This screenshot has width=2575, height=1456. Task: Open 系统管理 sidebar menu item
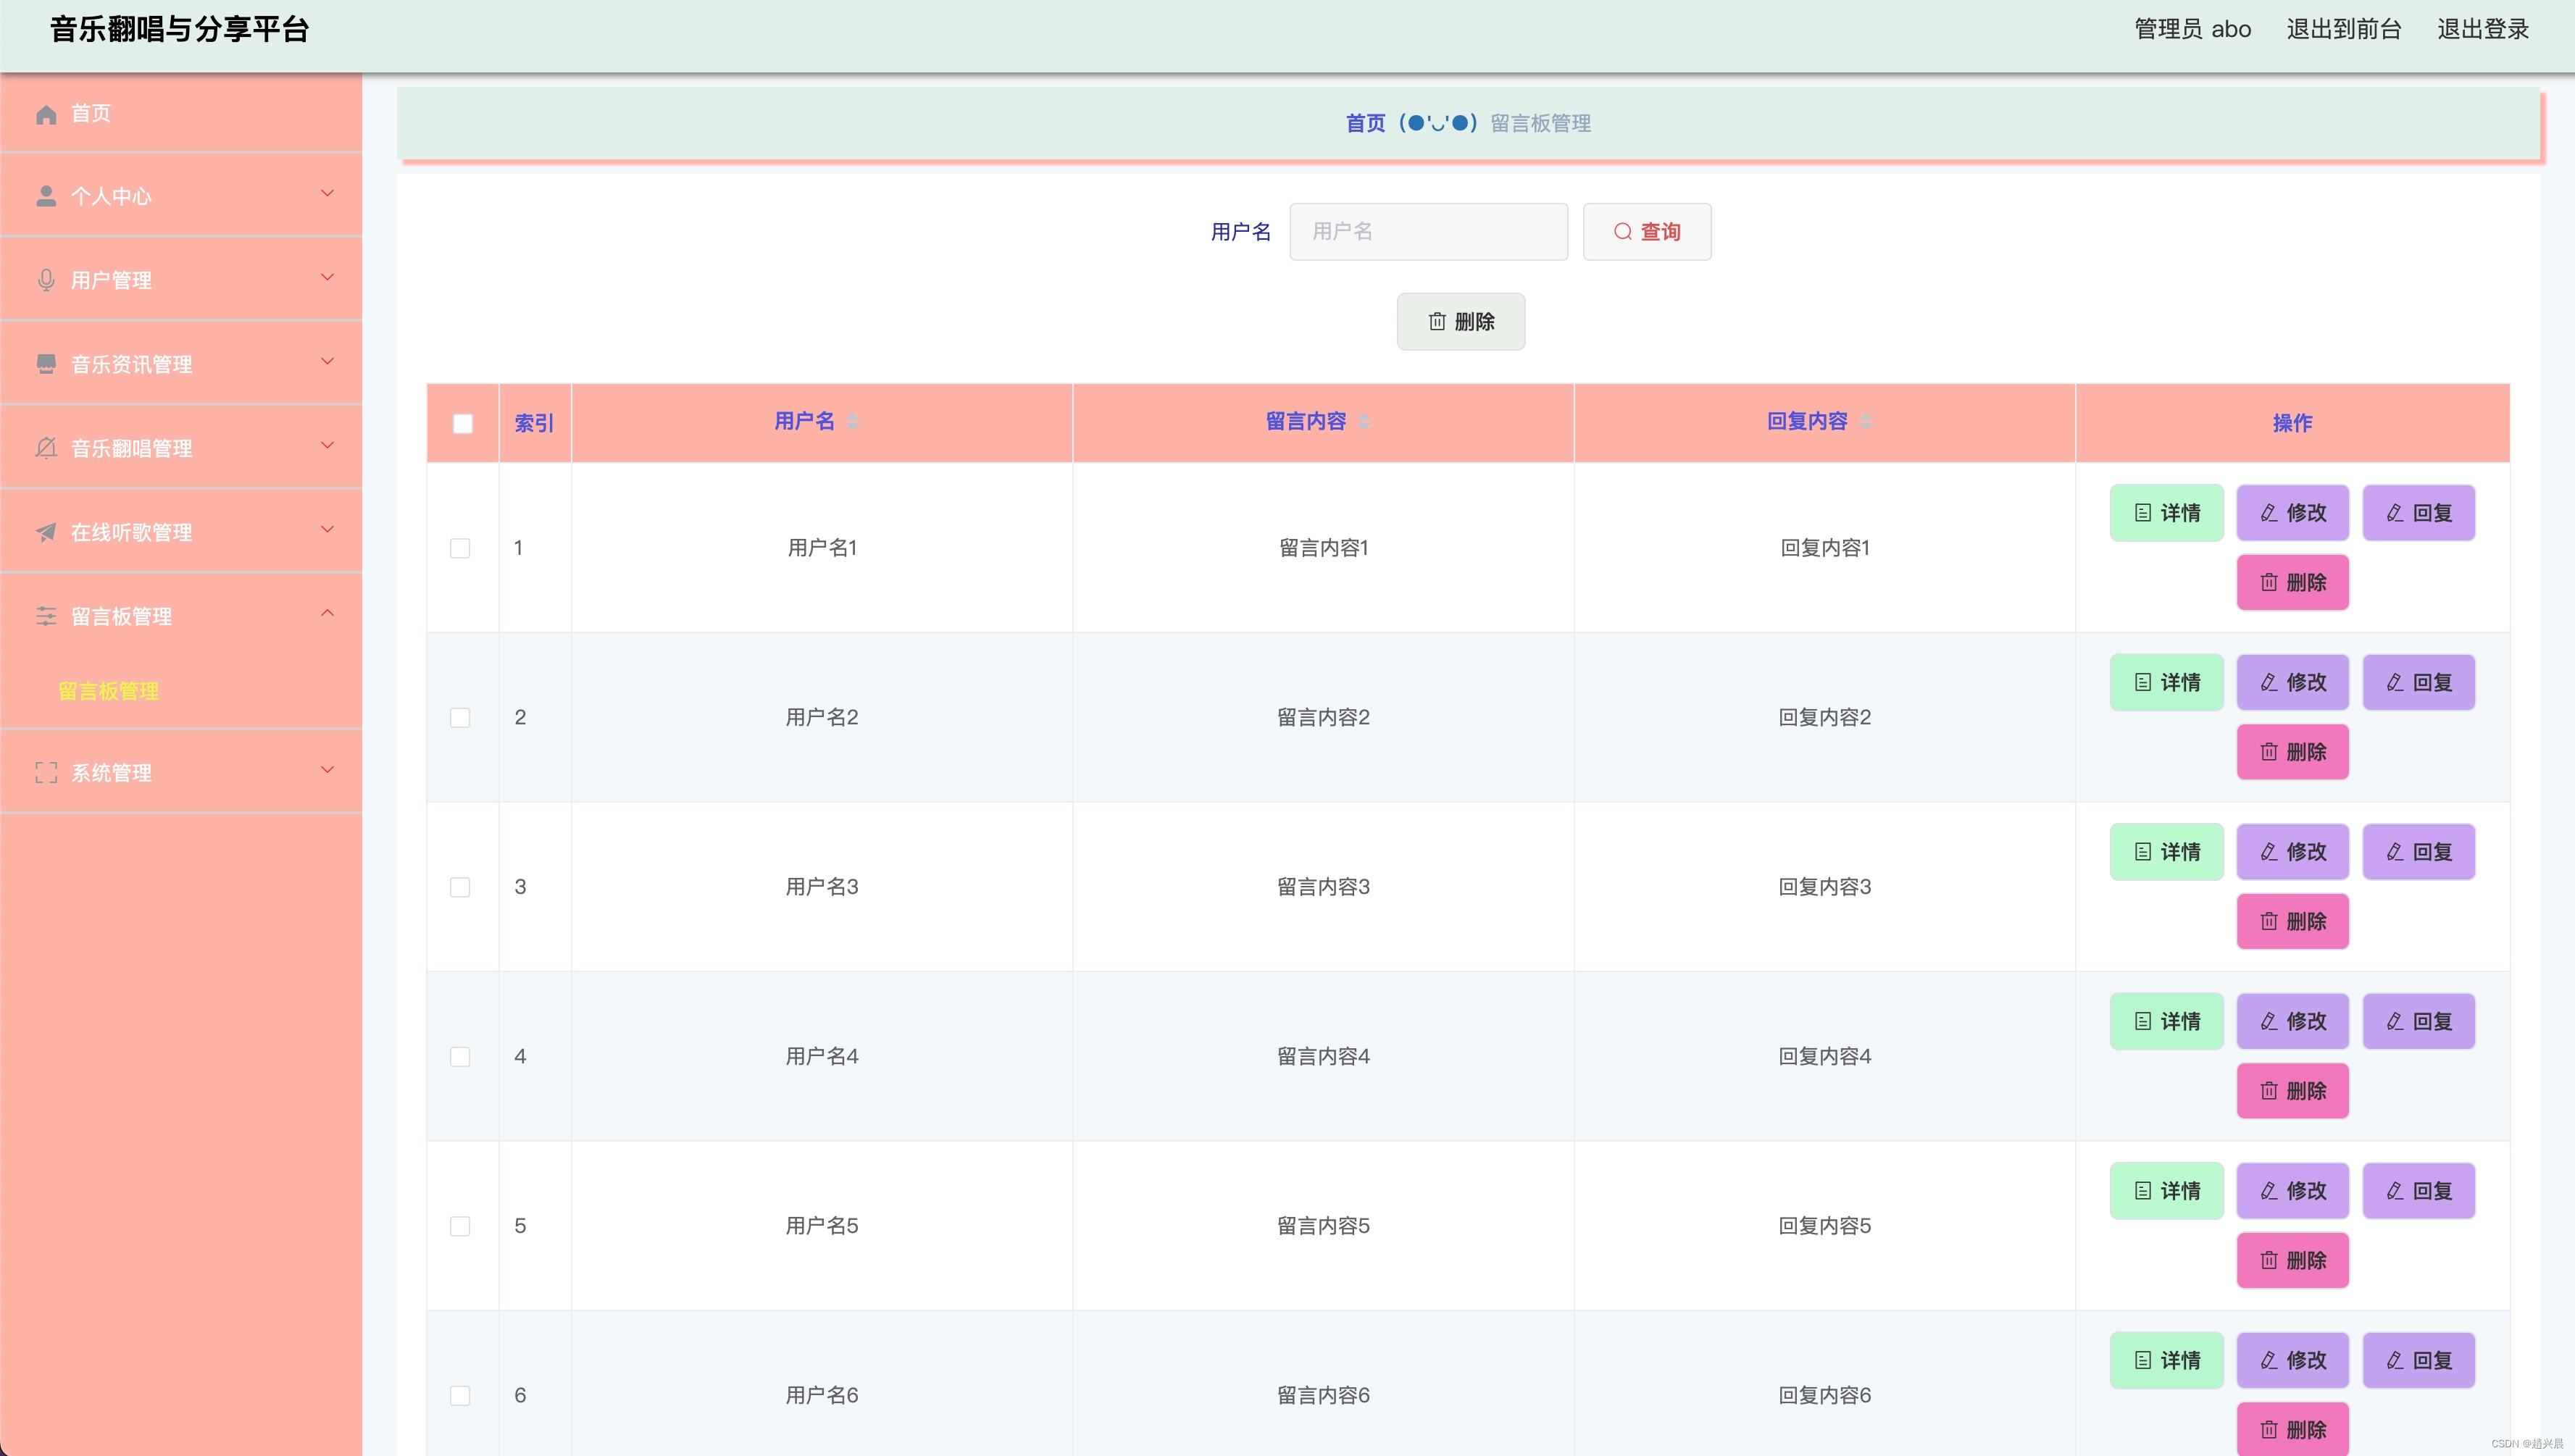click(181, 771)
